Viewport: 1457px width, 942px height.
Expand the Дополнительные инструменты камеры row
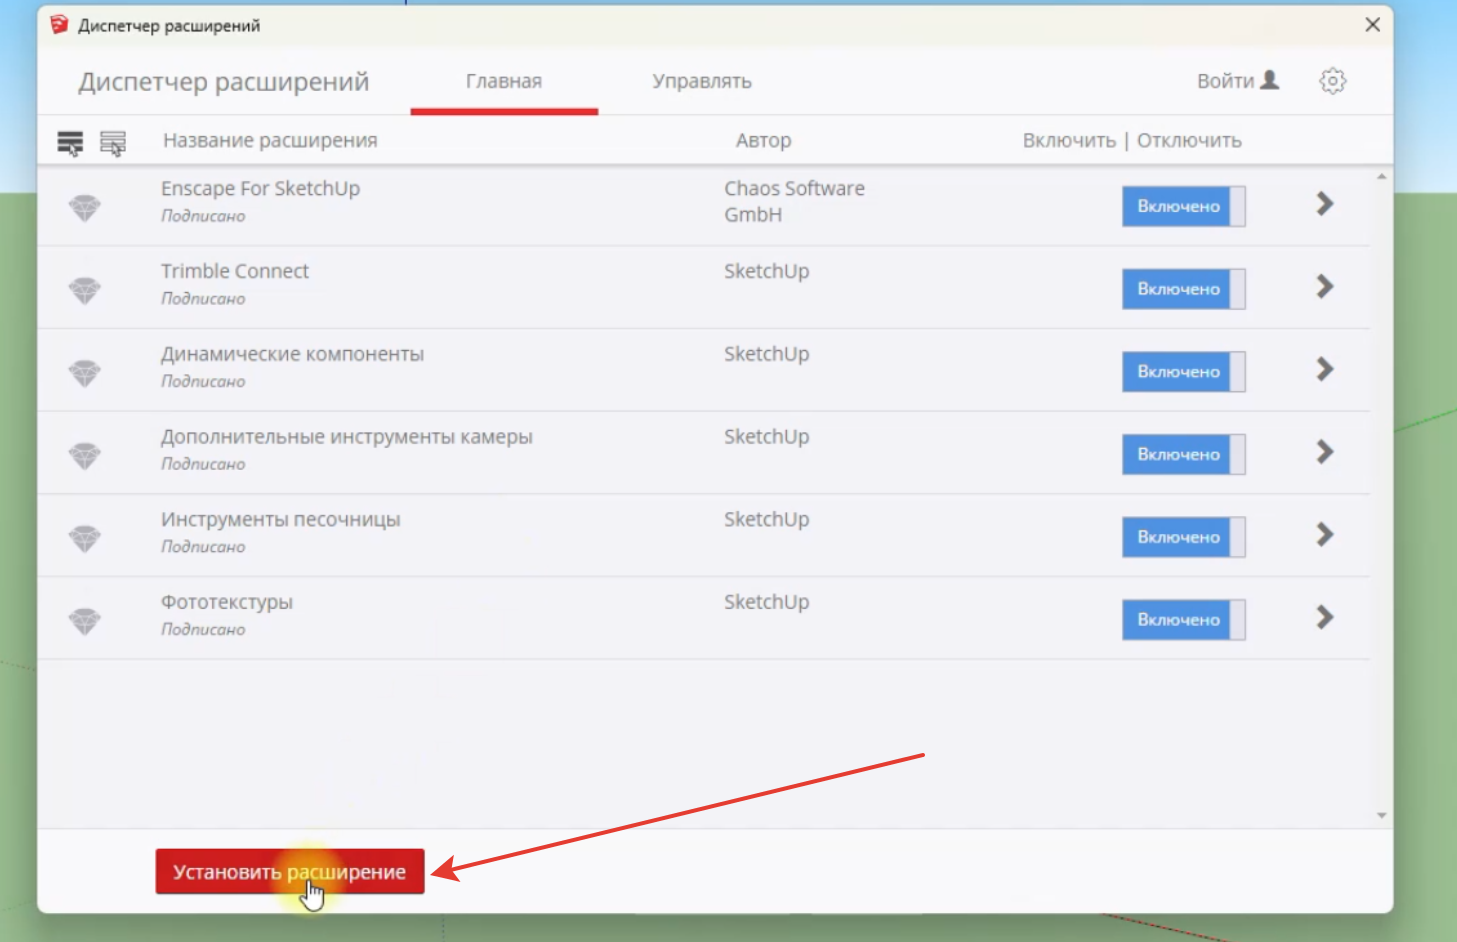pyautogui.click(x=1325, y=453)
